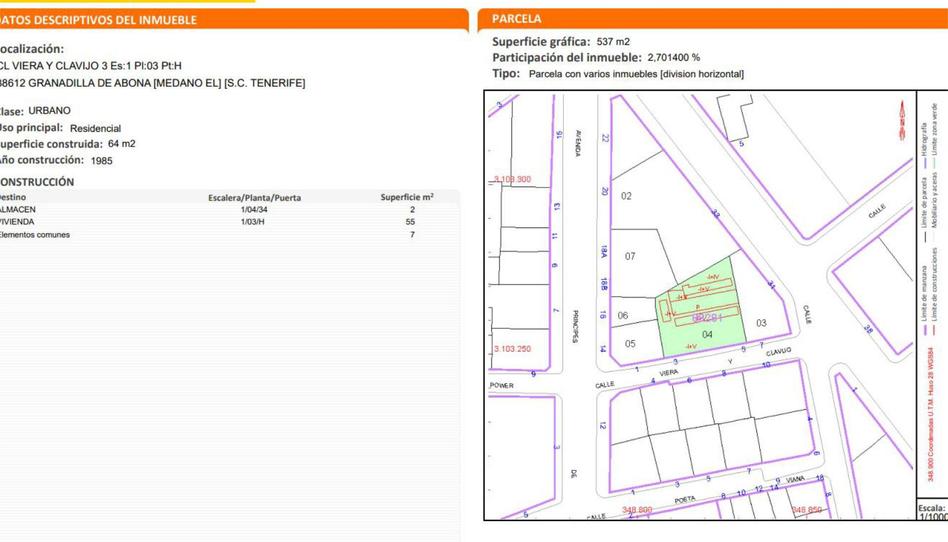The height and width of the screenshot is (542, 948).
Task: Click the GRANADILLA DE ABONA locality line
Action: click(x=152, y=83)
